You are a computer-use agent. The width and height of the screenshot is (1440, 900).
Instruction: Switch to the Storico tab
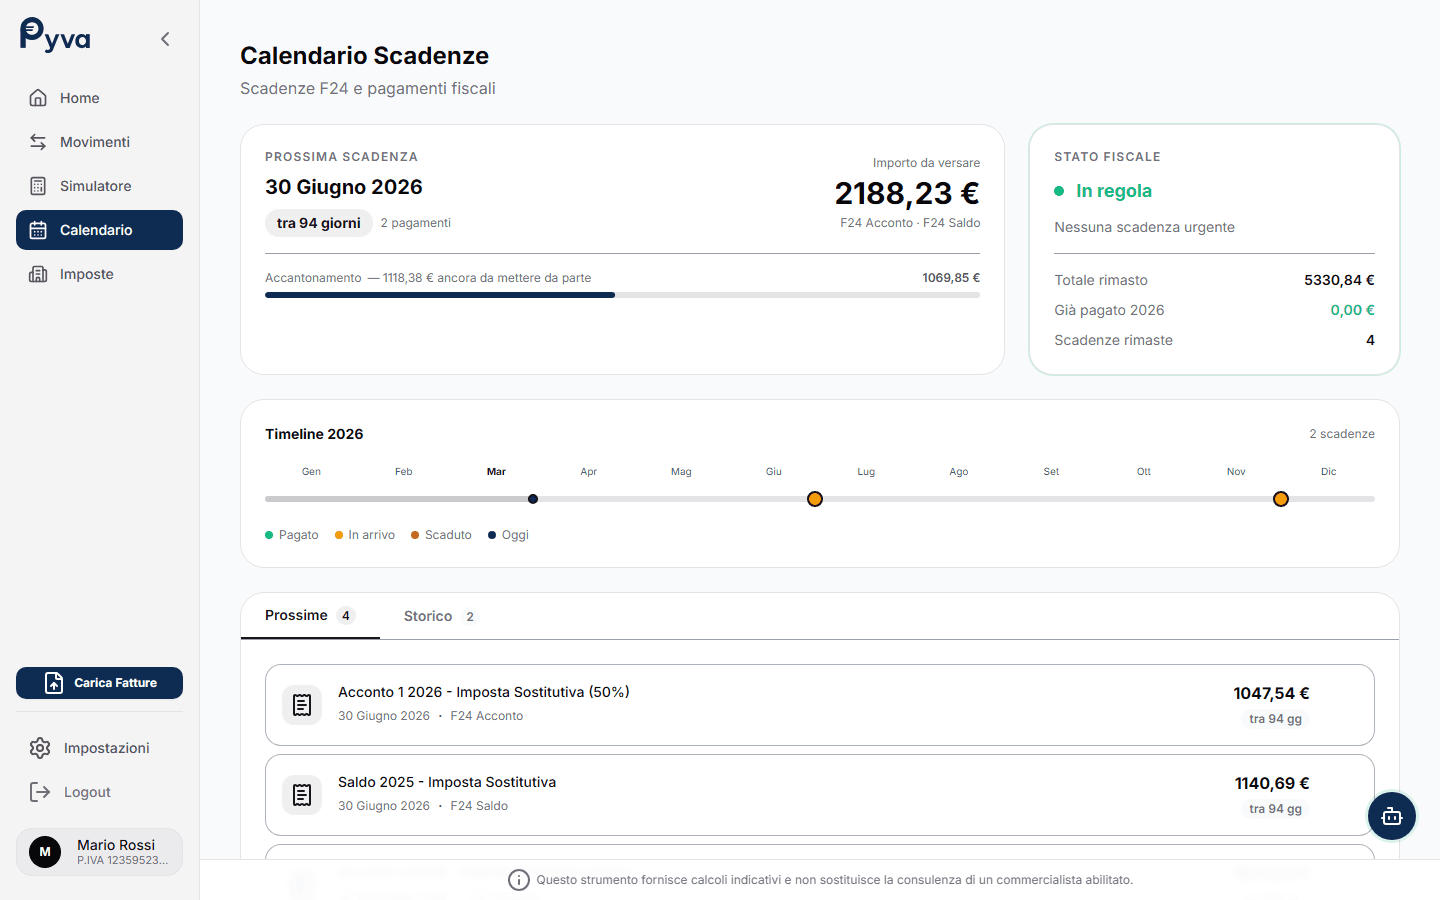click(x=438, y=615)
